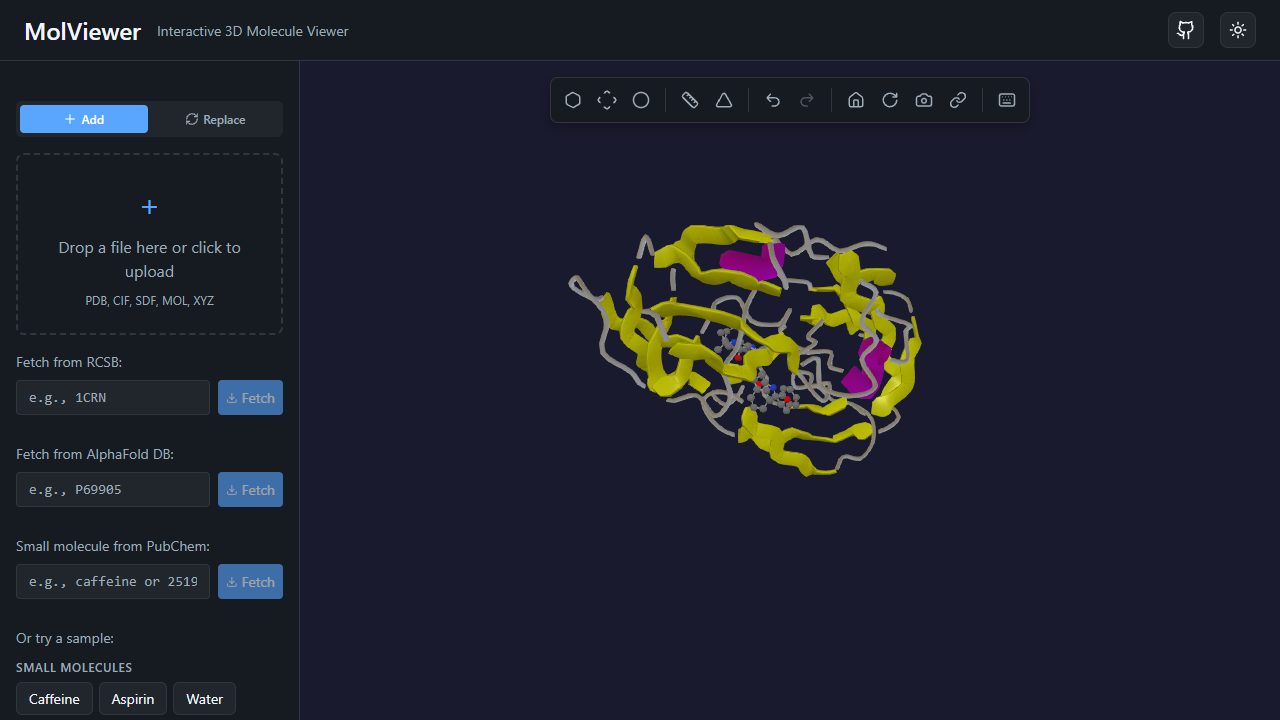Viewport: 1280px width, 720px height.
Task: Toggle auto-rotate with circular arrow icon
Action: click(890, 100)
